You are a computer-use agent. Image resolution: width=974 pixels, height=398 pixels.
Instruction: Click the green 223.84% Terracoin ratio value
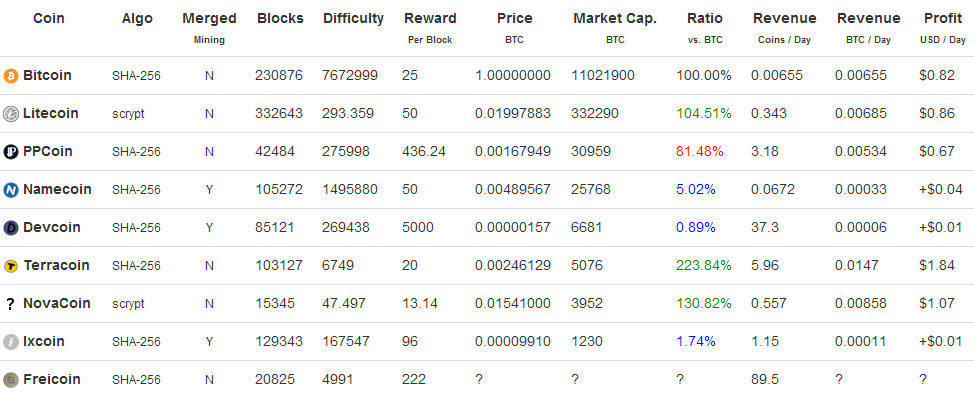point(704,266)
